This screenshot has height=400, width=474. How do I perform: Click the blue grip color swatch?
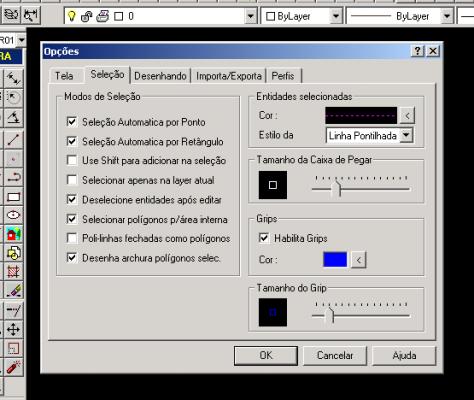(335, 259)
